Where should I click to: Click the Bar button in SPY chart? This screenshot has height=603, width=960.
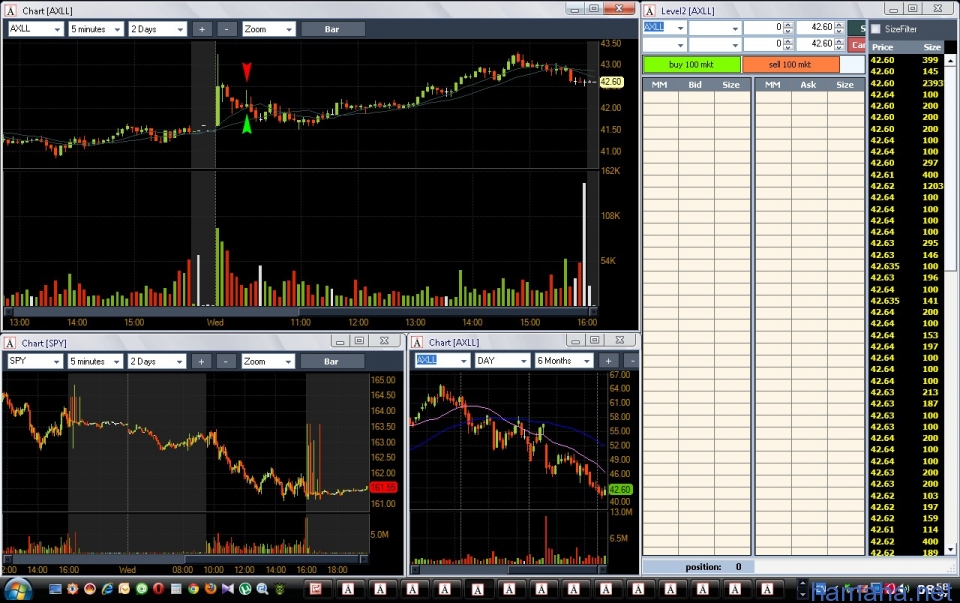pos(331,361)
